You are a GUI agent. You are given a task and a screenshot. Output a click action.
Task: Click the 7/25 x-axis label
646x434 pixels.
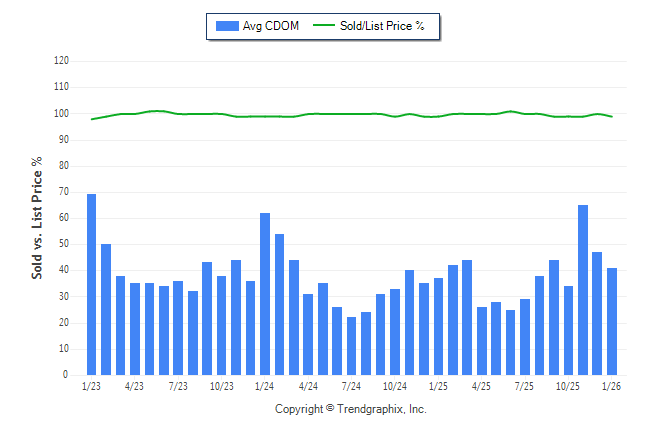pyautogui.click(x=525, y=386)
